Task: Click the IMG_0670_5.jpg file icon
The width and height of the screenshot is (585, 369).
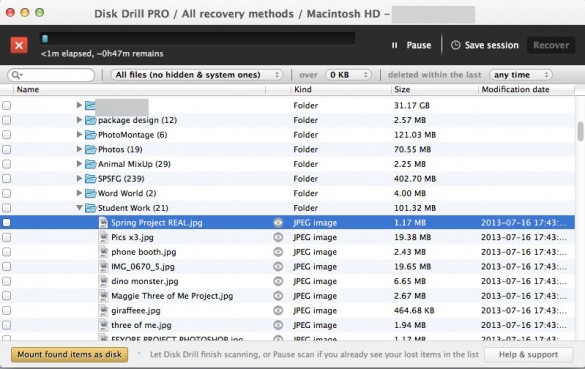Action: click(103, 266)
